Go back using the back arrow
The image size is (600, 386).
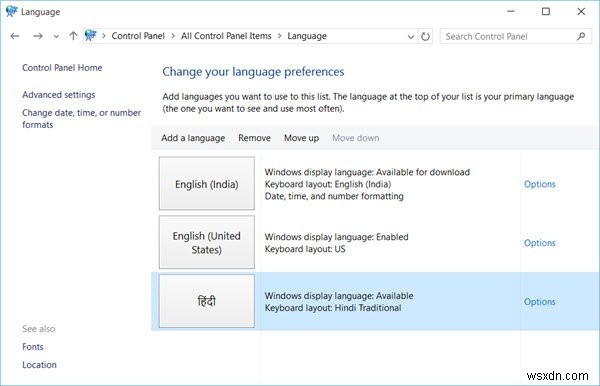click(15, 36)
